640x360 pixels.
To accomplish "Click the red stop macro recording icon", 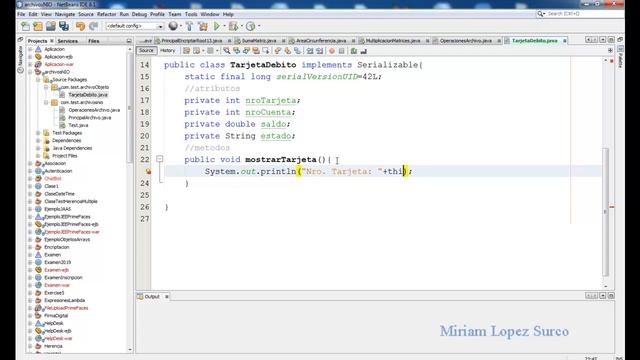I will (332, 51).
